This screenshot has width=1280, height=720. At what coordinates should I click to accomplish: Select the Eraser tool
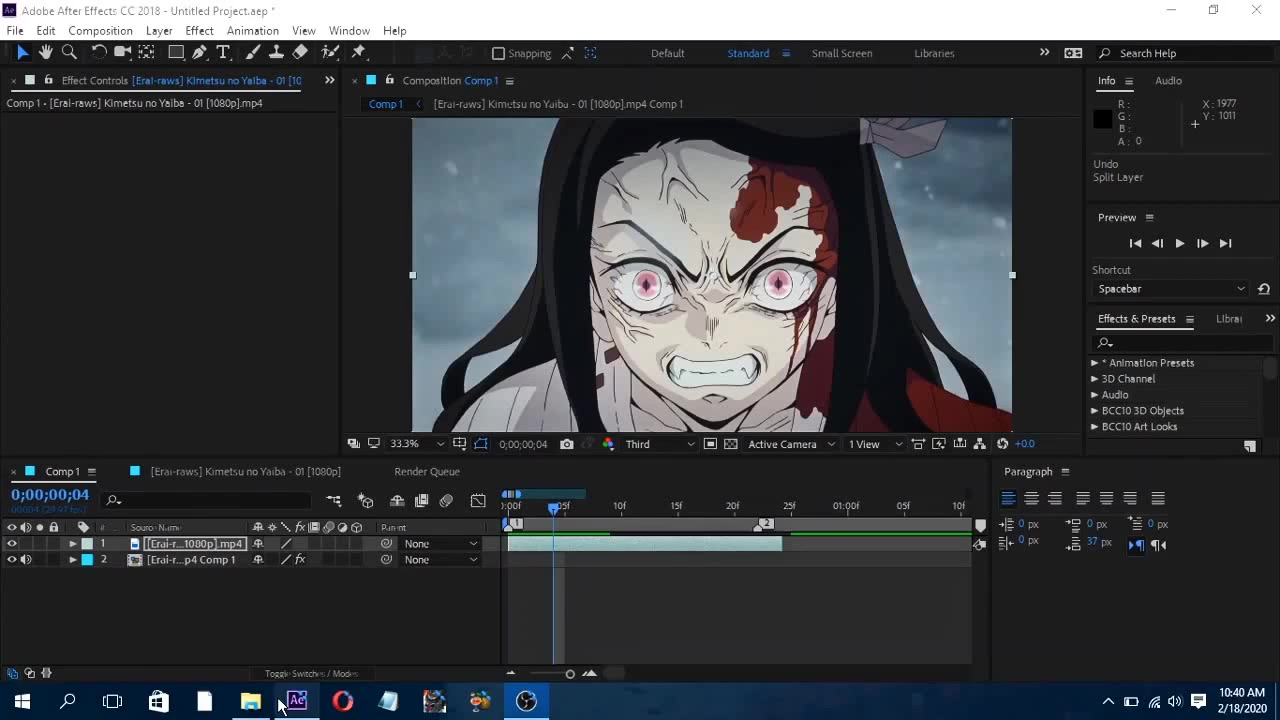click(300, 53)
